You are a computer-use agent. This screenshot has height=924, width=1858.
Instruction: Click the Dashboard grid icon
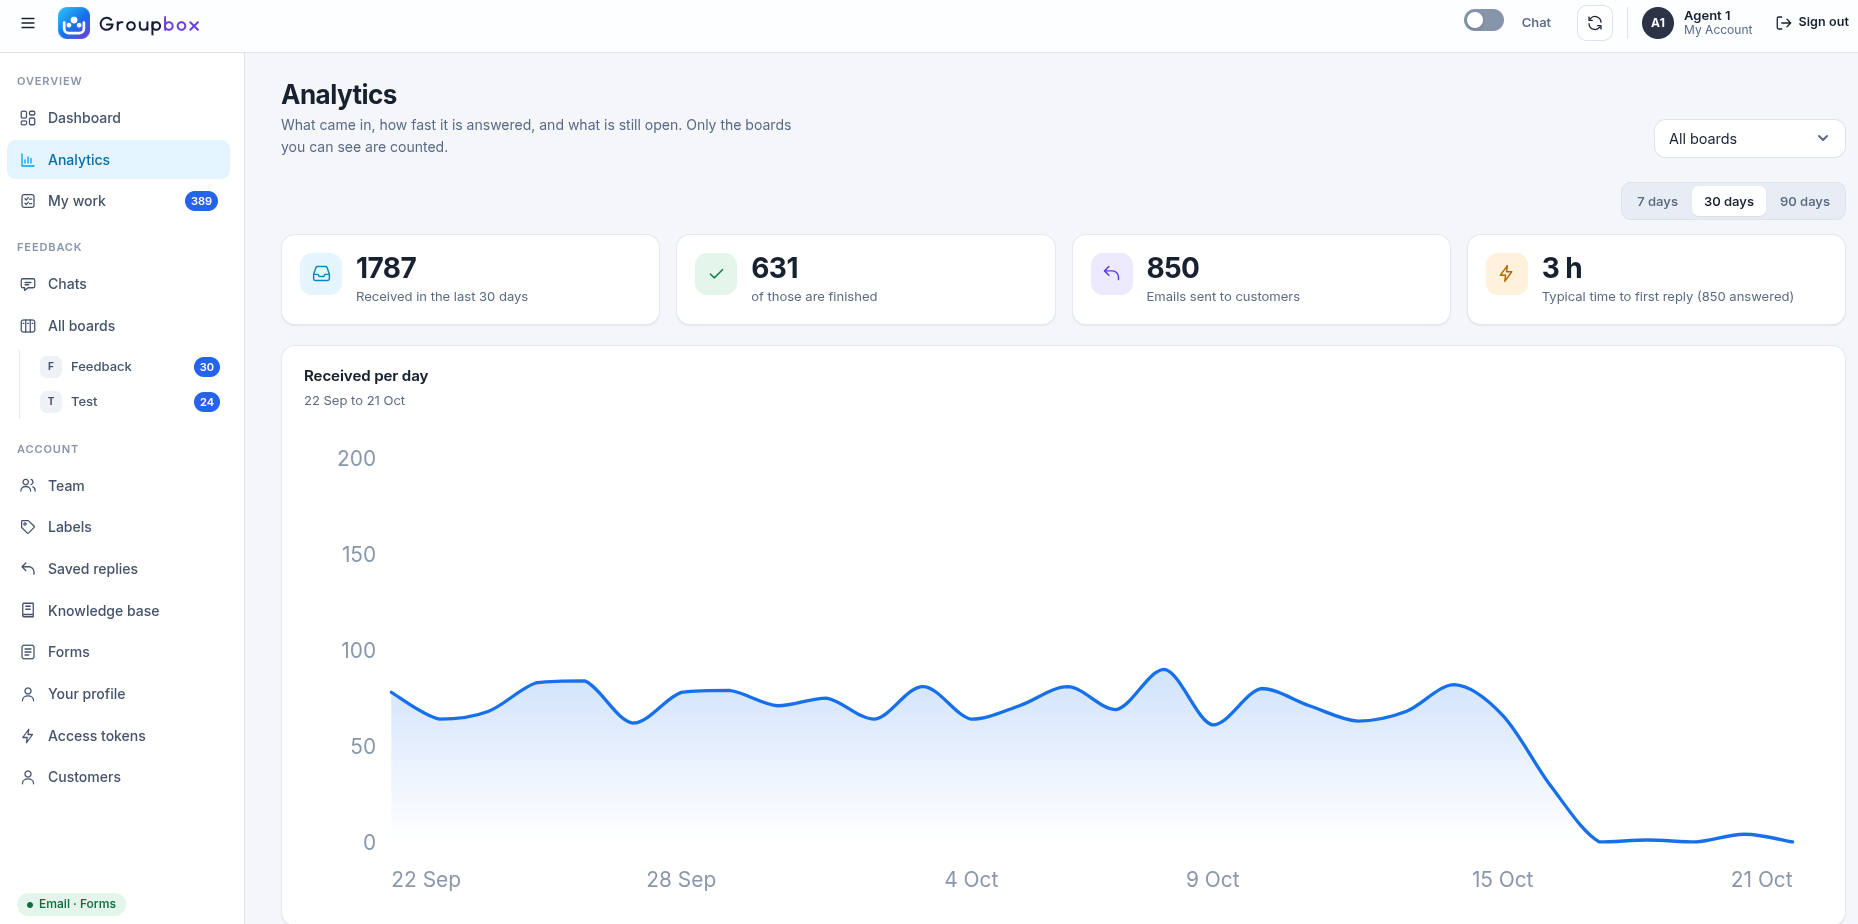click(28, 118)
